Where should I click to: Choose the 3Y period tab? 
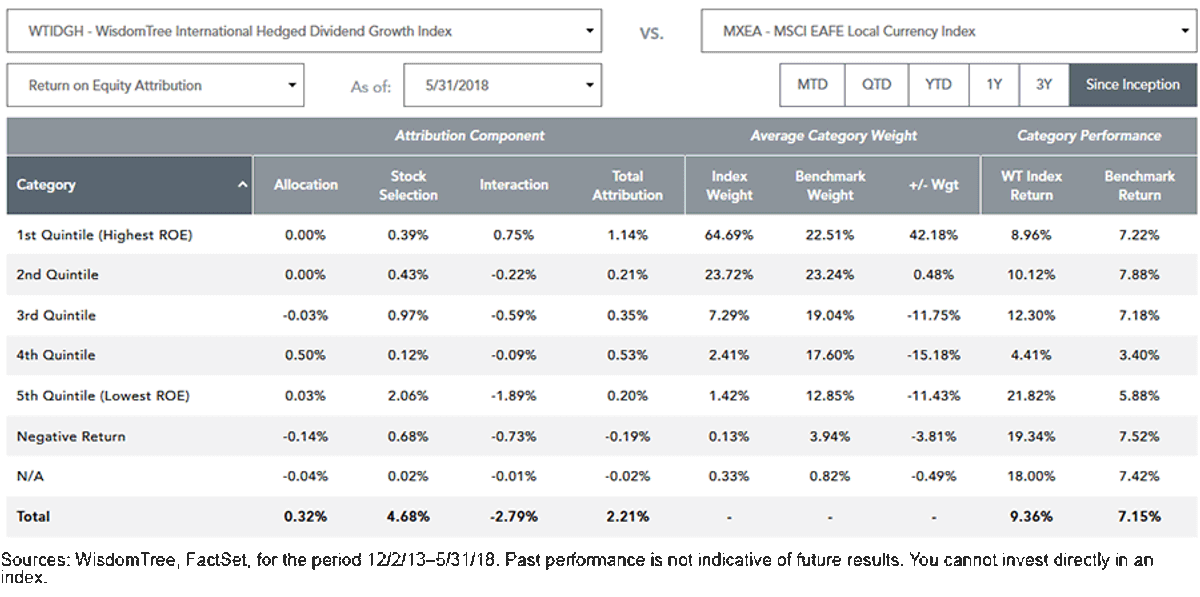1044,85
